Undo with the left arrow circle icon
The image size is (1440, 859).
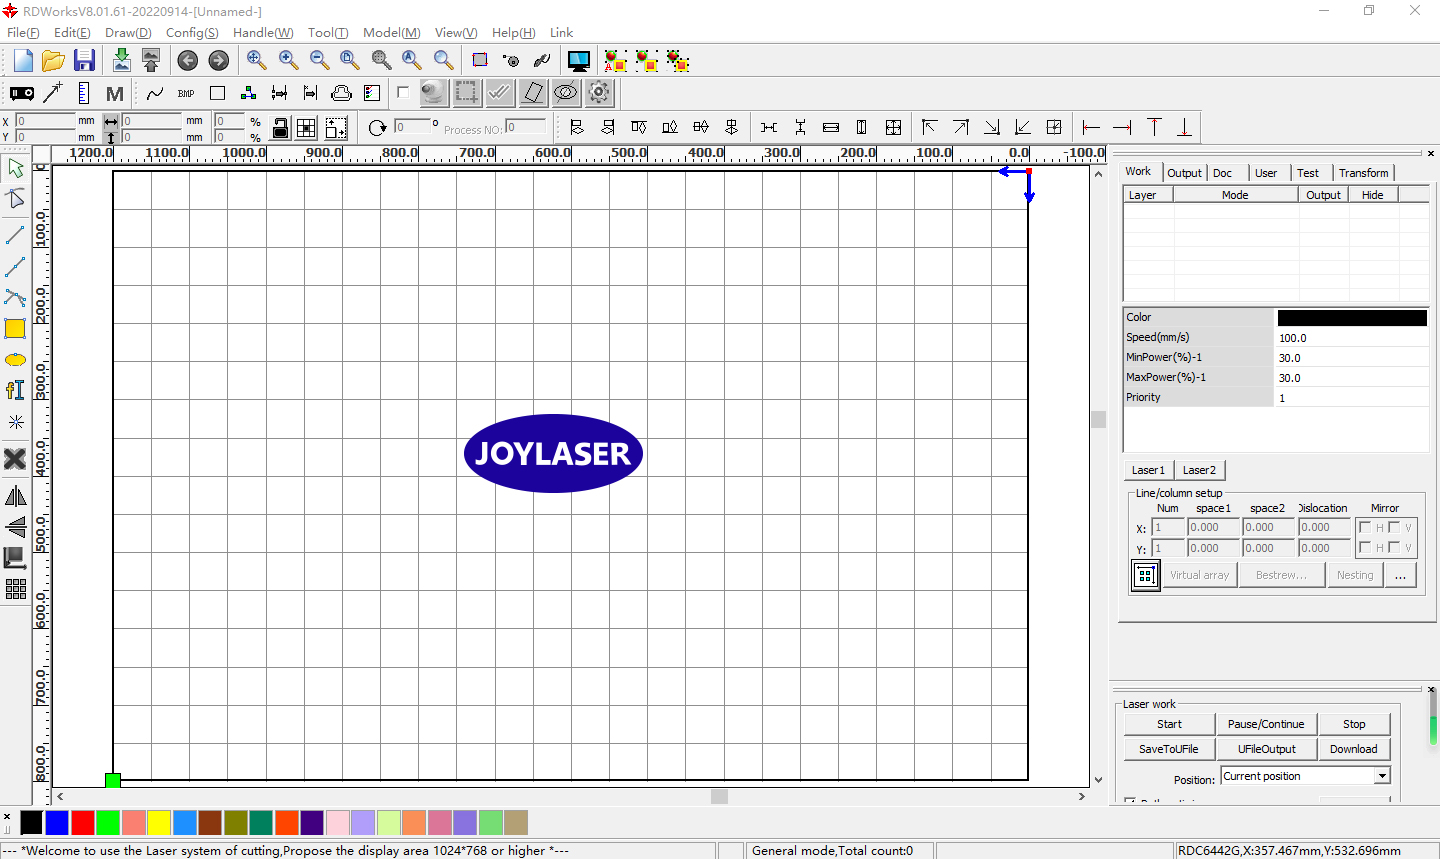point(187,61)
